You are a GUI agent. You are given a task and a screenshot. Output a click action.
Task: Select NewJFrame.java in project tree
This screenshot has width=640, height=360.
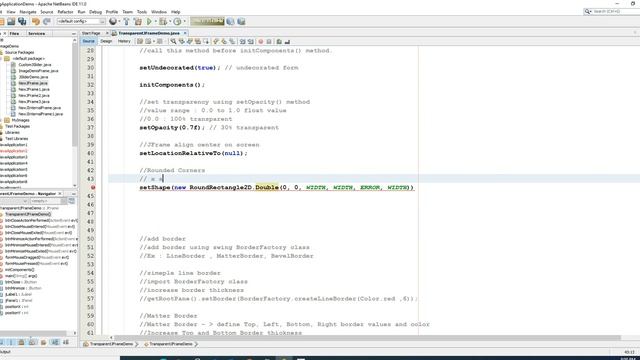click(x=33, y=83)
